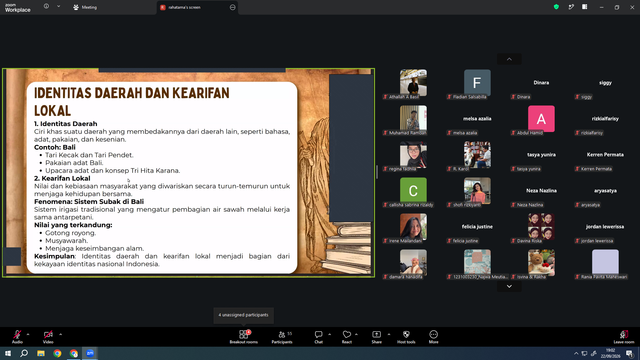Open the first Chrome icon in taskbar

pos(57,353)
